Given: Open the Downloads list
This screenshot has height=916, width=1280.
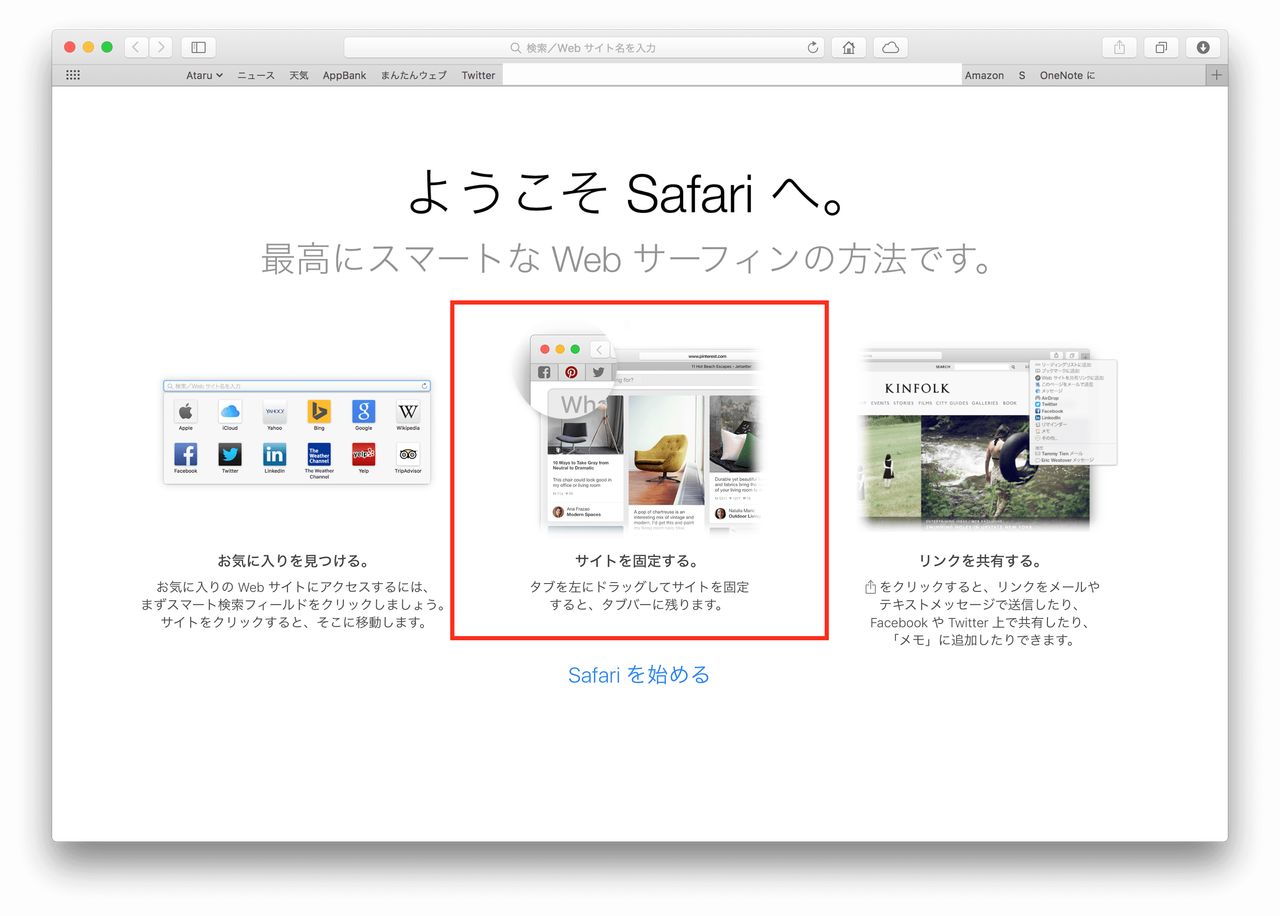Looking at the screenshot, I should coord(1203,47).
